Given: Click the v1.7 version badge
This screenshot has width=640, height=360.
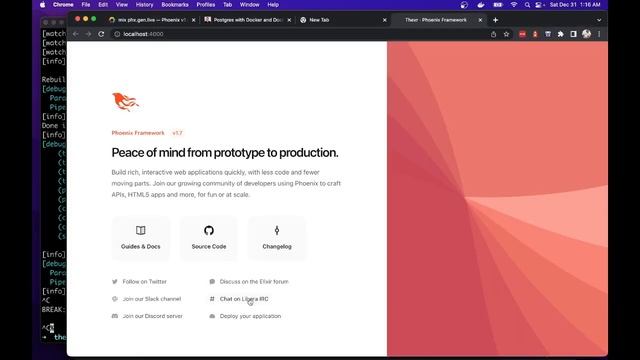Looking at the screenshot, I should point(177,133).
